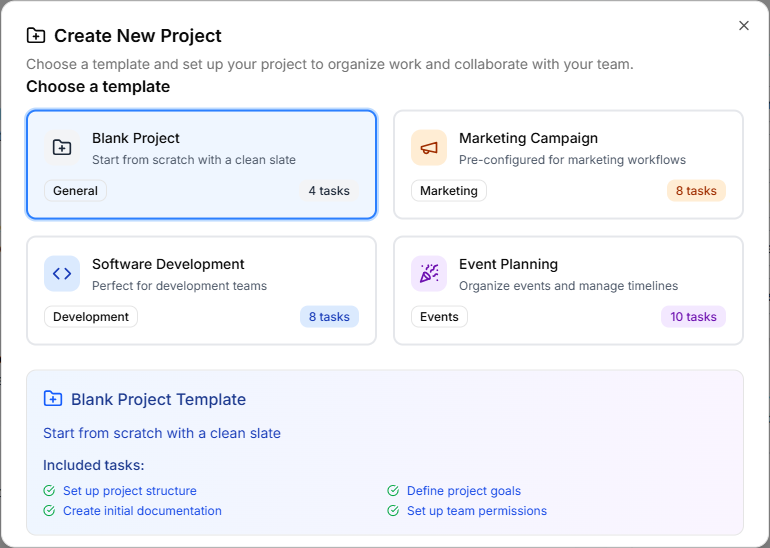Click folder icon next to Blank Project Template
770x548 pixels.
53,399
